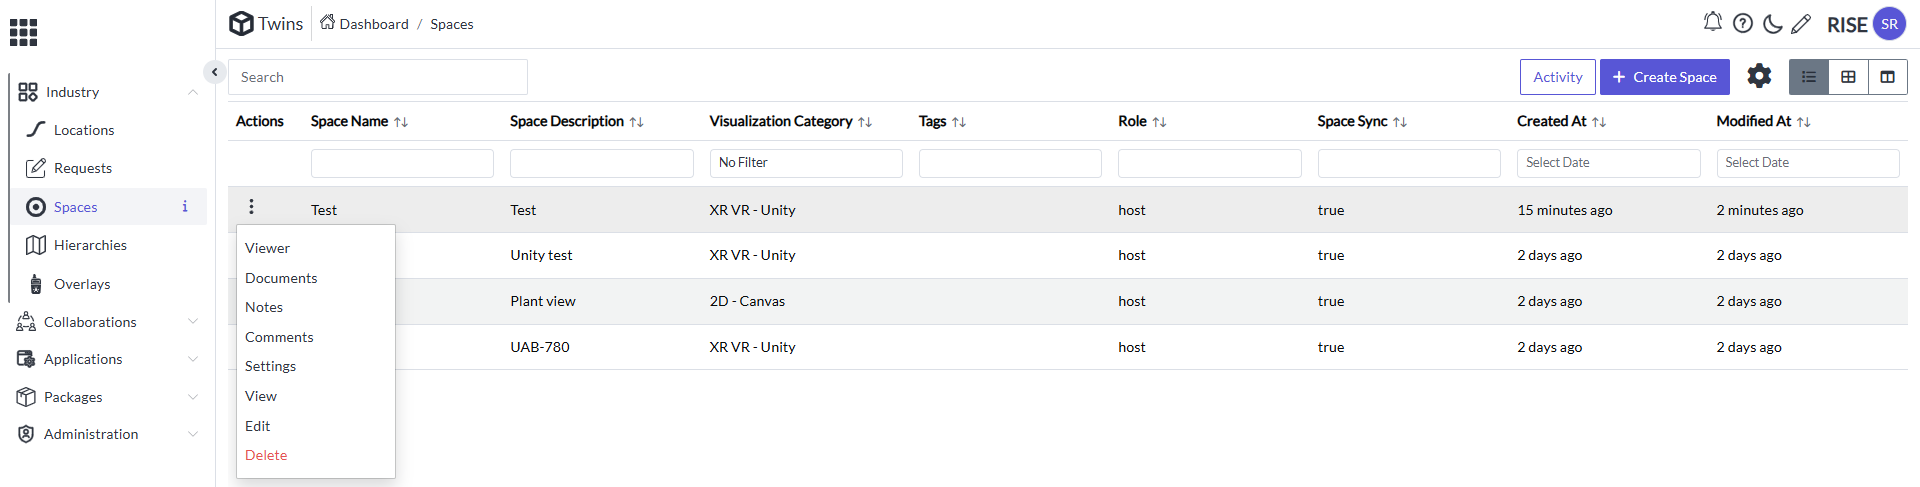Click the Dashboard home icon
Viewport: 1920px width, 487px height.
327,22
